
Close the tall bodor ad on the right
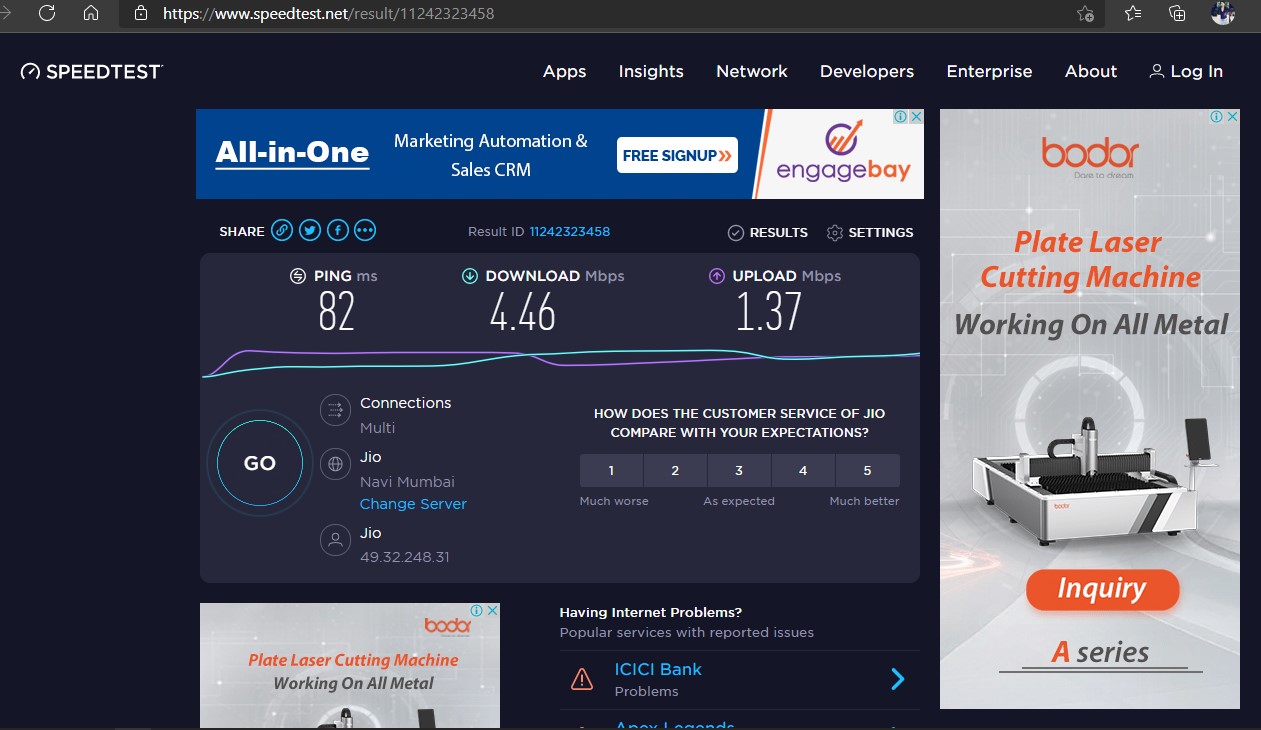point(1231,117)
